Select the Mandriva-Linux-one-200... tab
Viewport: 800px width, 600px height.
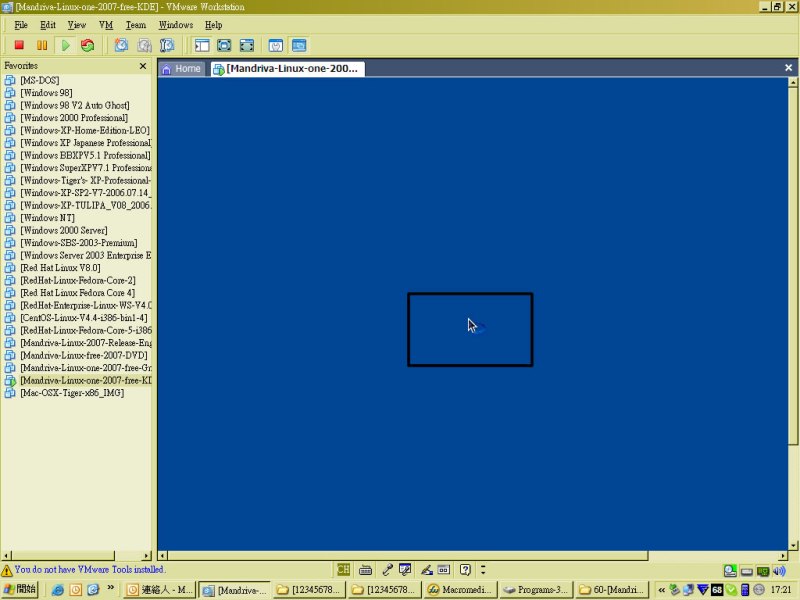288,69
